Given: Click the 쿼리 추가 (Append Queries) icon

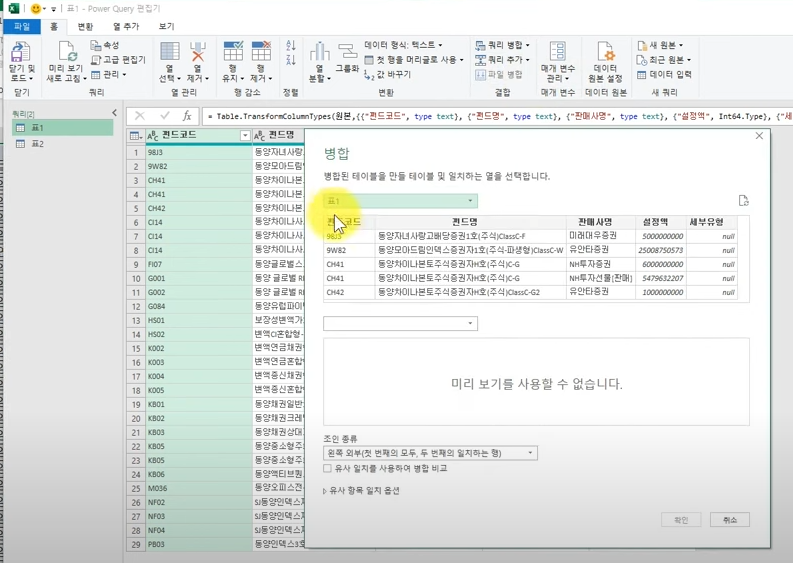Looking at the screenshot, I should coord(480,60).
